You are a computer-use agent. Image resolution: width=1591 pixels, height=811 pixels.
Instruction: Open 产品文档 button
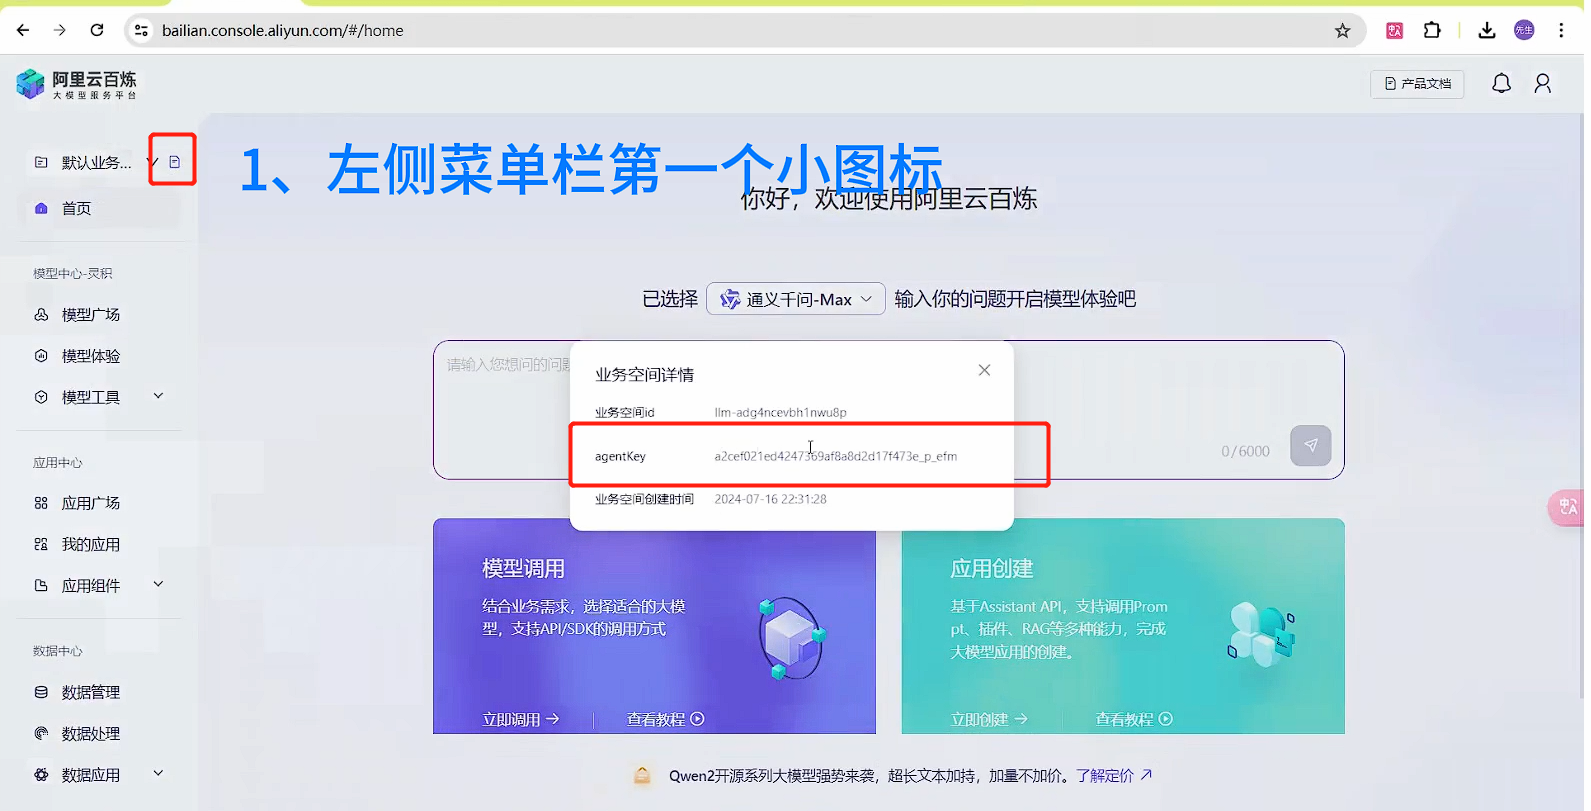pyautogui.click(x=1417, y=84)
